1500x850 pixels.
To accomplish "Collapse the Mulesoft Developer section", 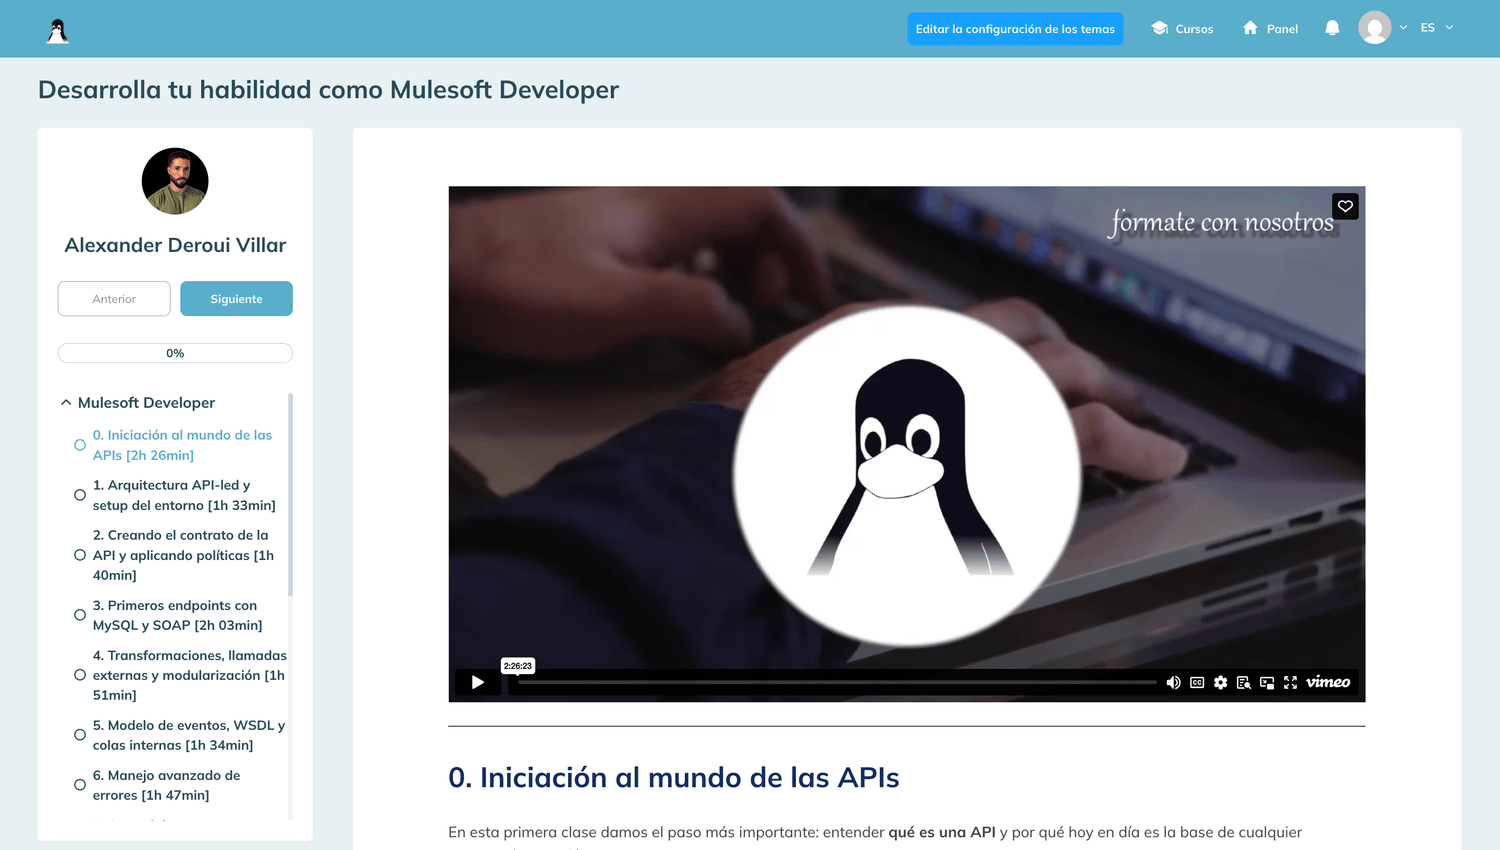I will point(66,402).
